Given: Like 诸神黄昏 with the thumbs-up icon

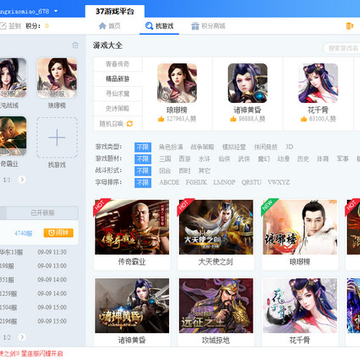Looking at the screenshot, I should pos(233,119).
